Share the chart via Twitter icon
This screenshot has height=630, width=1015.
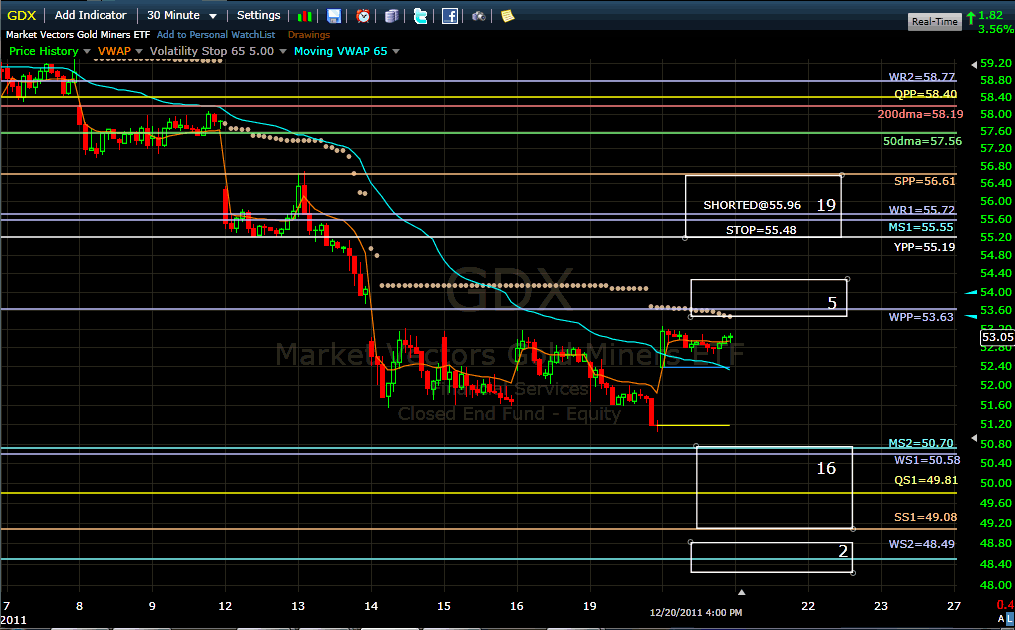(x=421, y=16)
